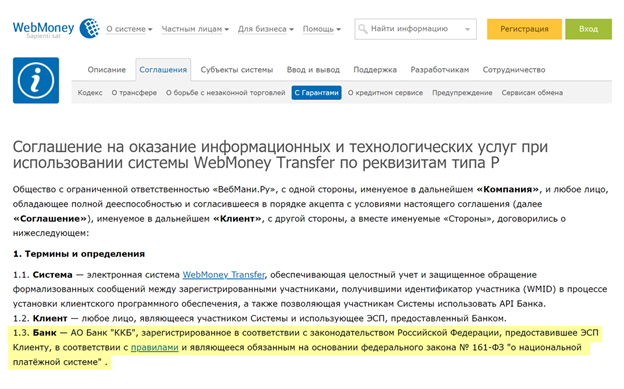Click the WebMoney globe logo icon
The height and width of the screenshot is (389, 624).
[90, 28]
